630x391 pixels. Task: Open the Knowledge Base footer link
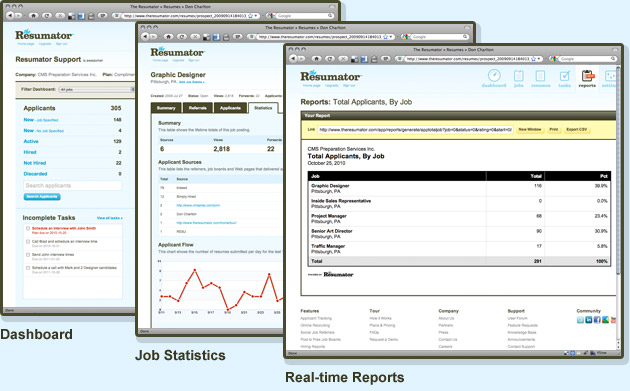pos(522,333)
